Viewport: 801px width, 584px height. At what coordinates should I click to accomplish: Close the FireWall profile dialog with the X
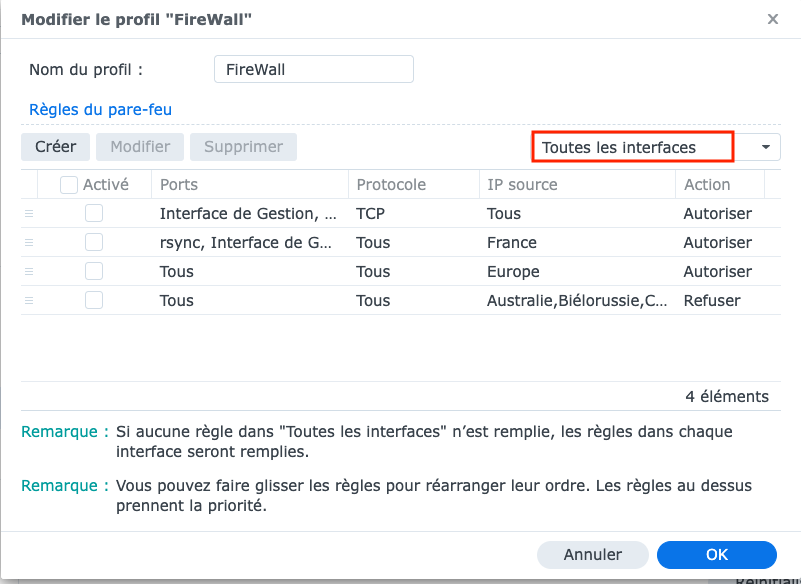[x=773, y=19]
